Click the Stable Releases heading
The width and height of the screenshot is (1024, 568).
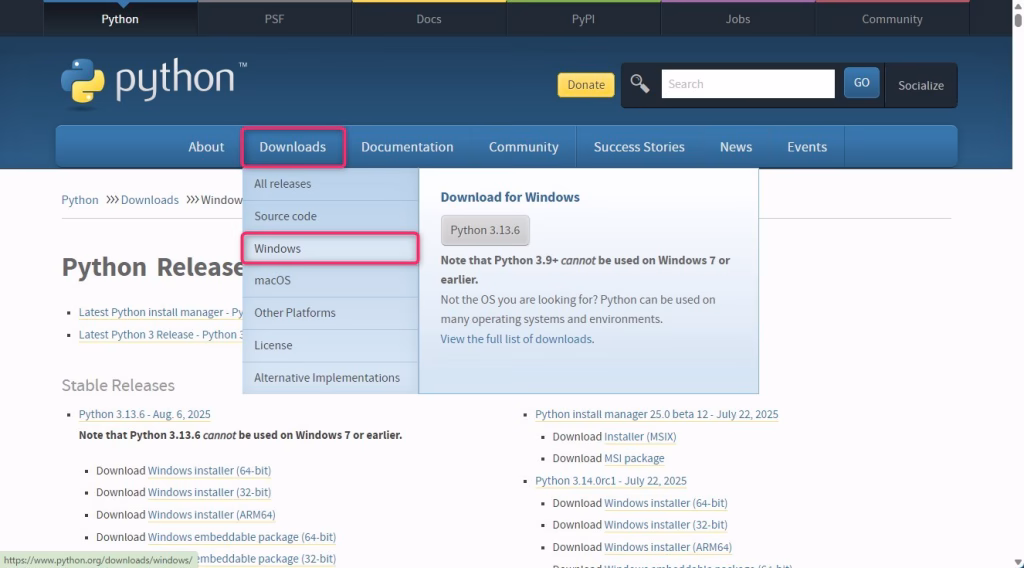click(x=118, y=385)
